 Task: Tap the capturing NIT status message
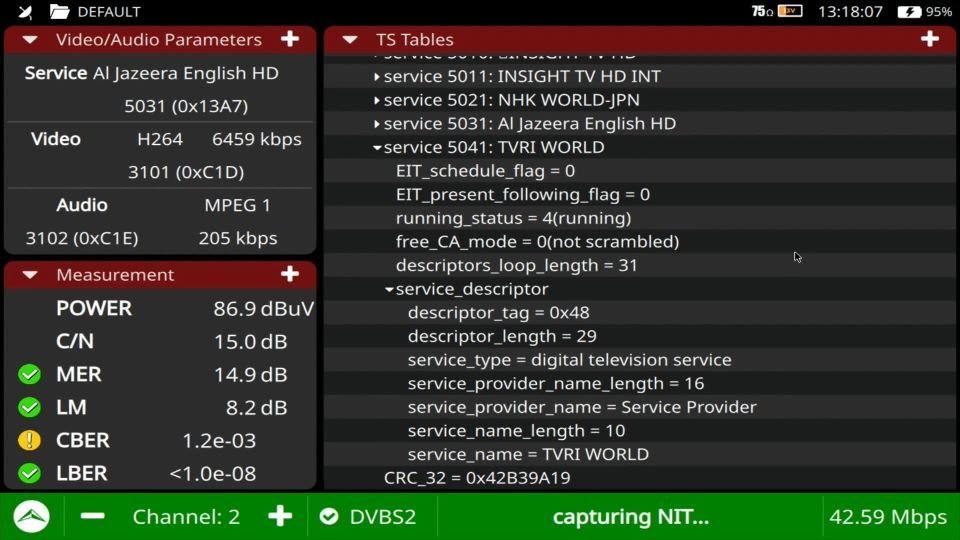click(x=631, y=517)
